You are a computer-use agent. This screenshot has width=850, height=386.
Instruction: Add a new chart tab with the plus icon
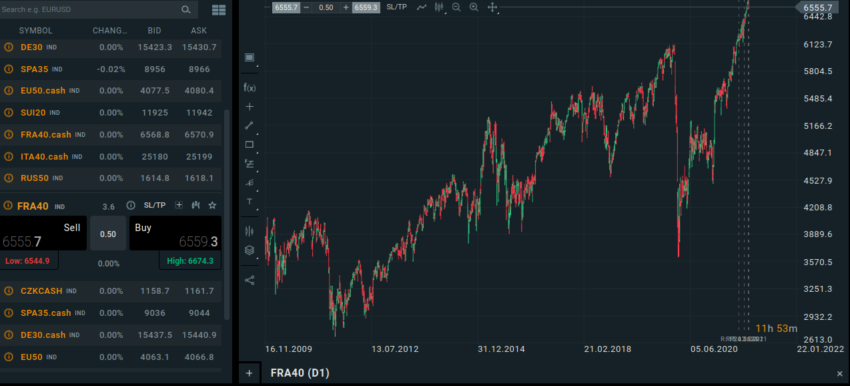pos(249,373)
